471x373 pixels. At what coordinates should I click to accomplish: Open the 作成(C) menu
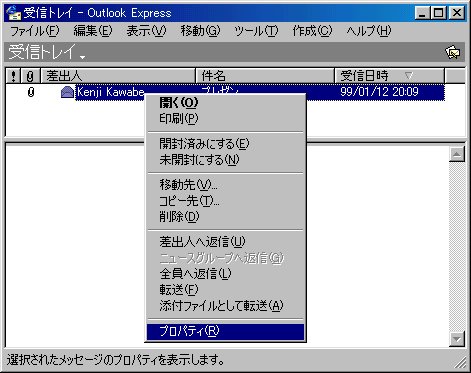tap(312, 31)
